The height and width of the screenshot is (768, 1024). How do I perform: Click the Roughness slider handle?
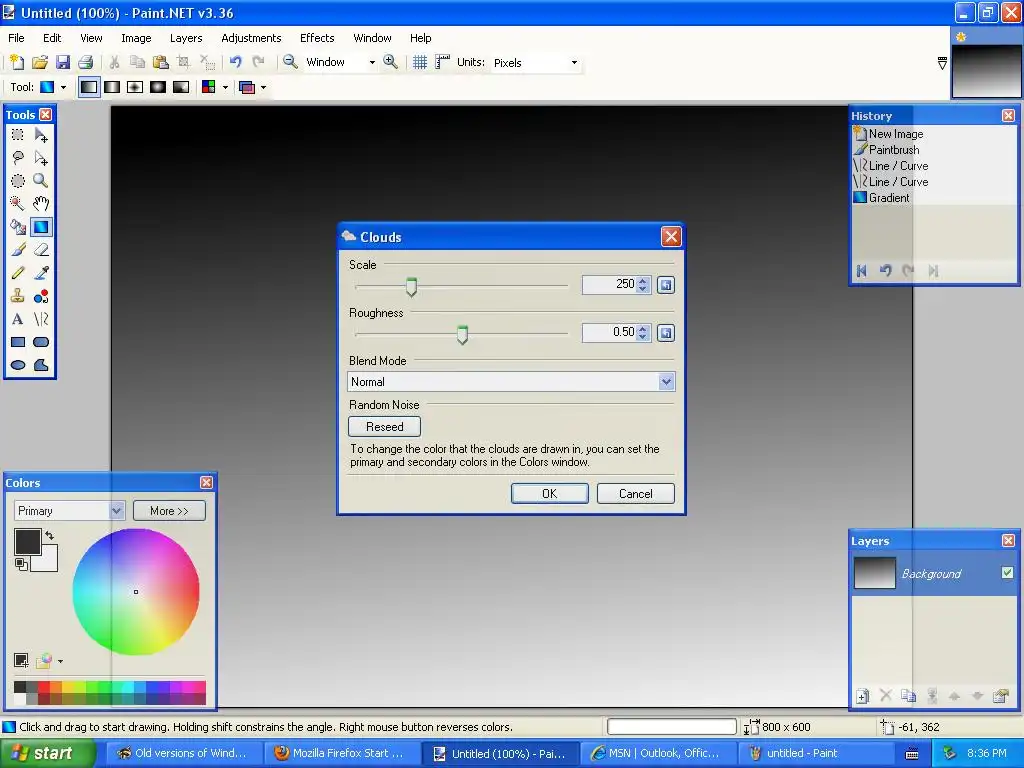tap(462, 334)
